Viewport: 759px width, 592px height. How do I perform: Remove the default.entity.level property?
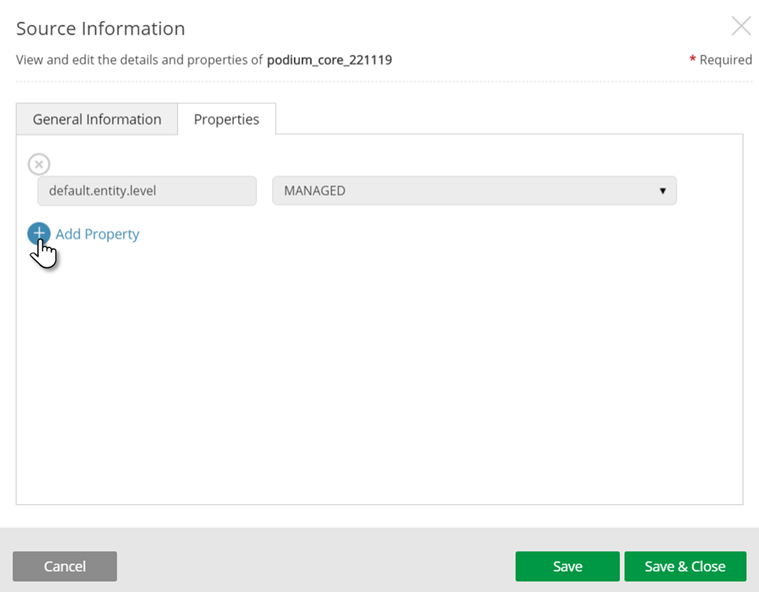tap(38, 164)
